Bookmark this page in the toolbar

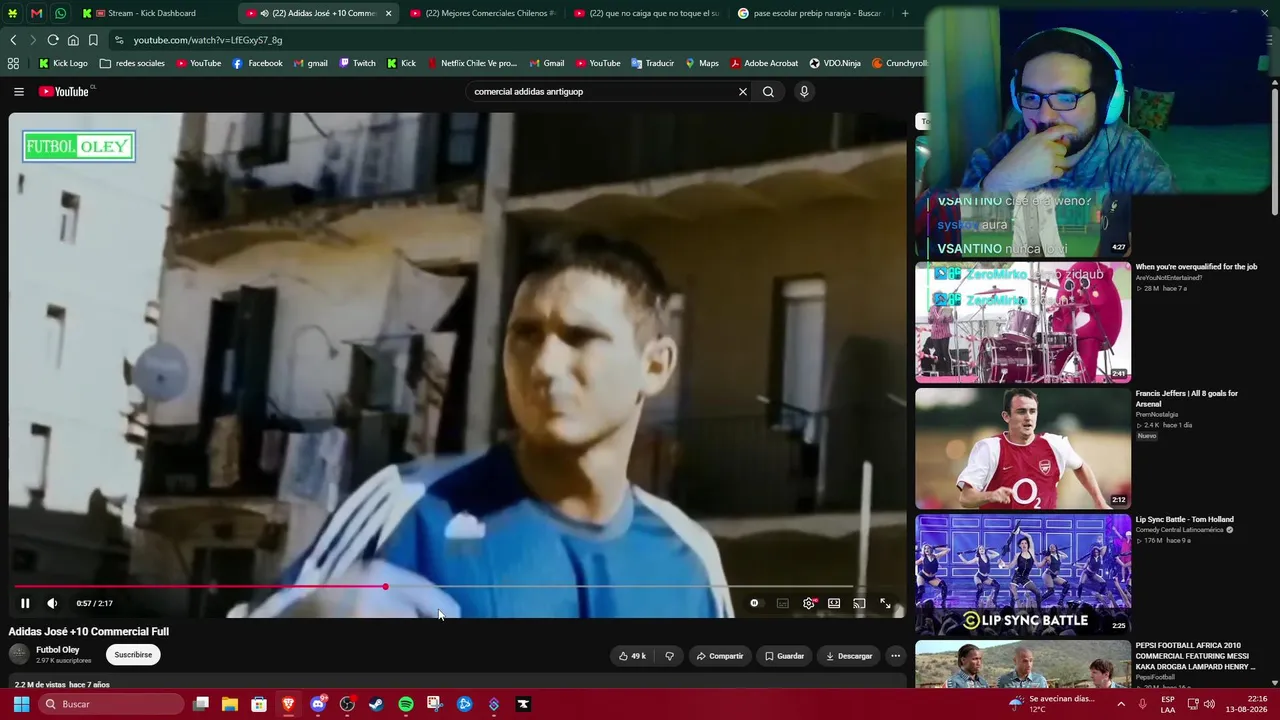[93, 40]
